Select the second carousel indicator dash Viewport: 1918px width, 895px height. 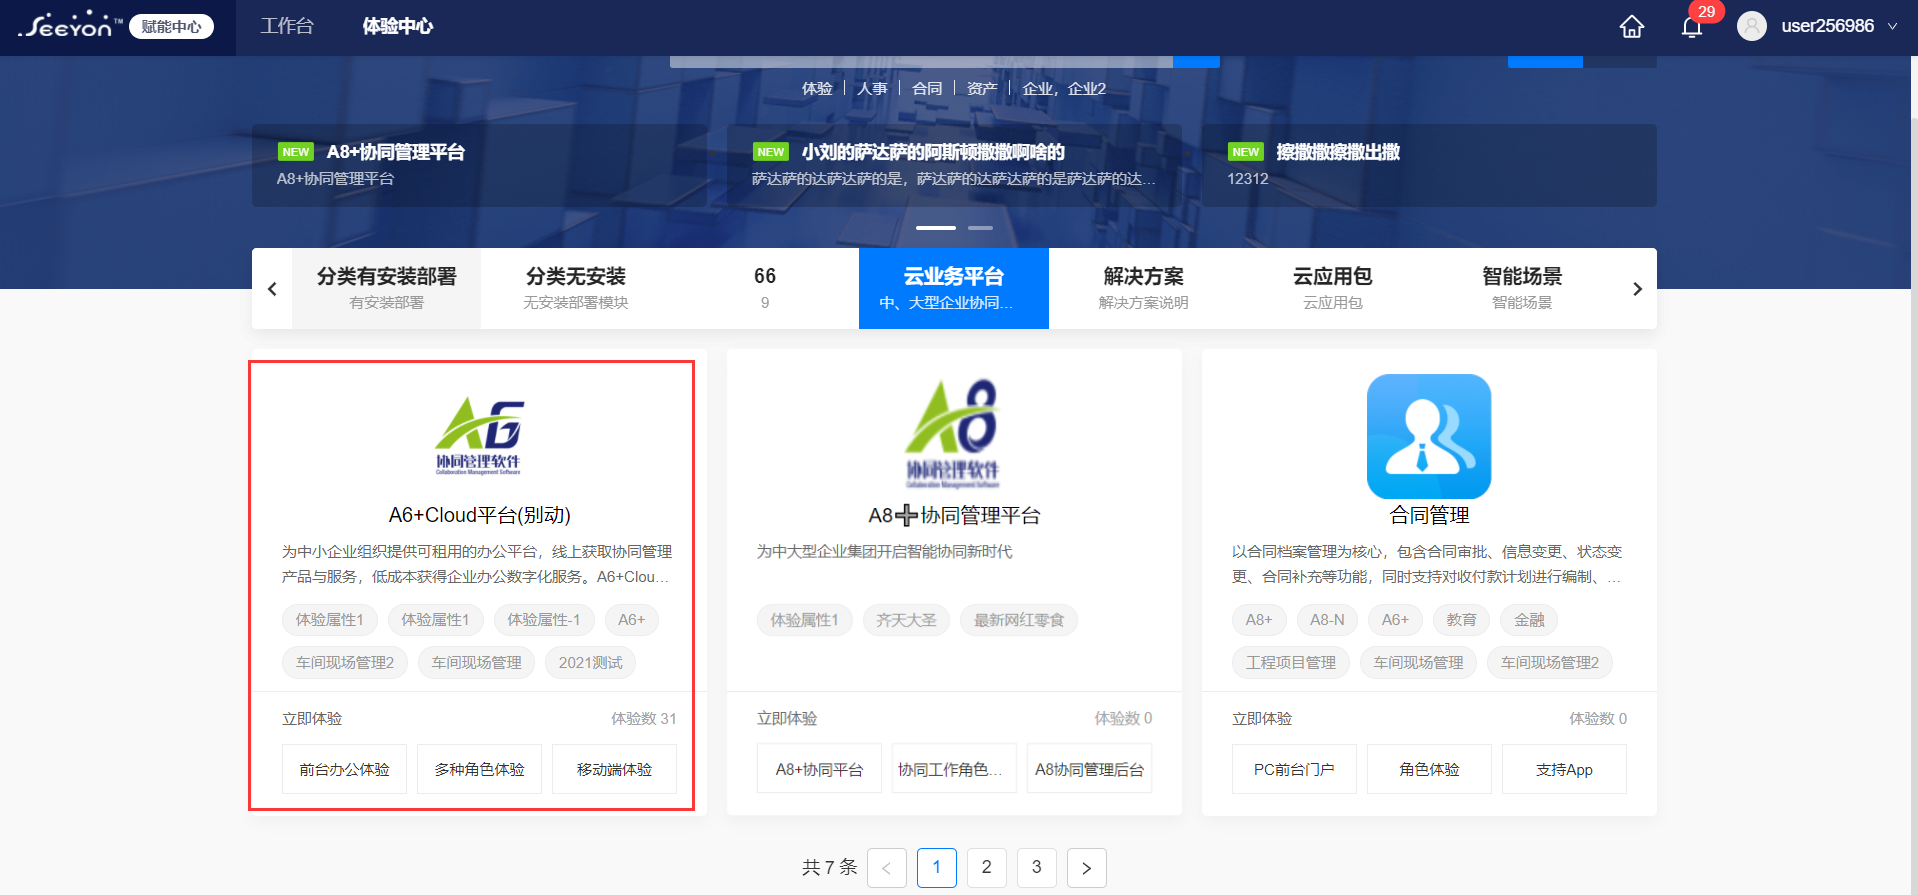(980, 228)
